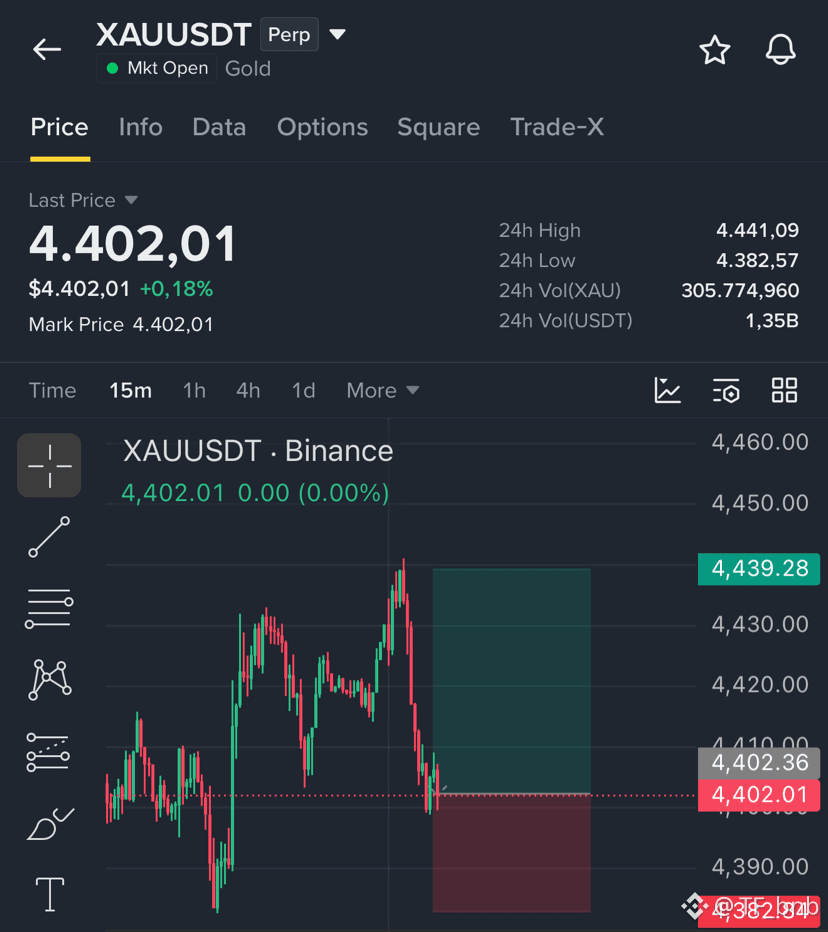Select the XABCD pattern tool

coord(50,679)
